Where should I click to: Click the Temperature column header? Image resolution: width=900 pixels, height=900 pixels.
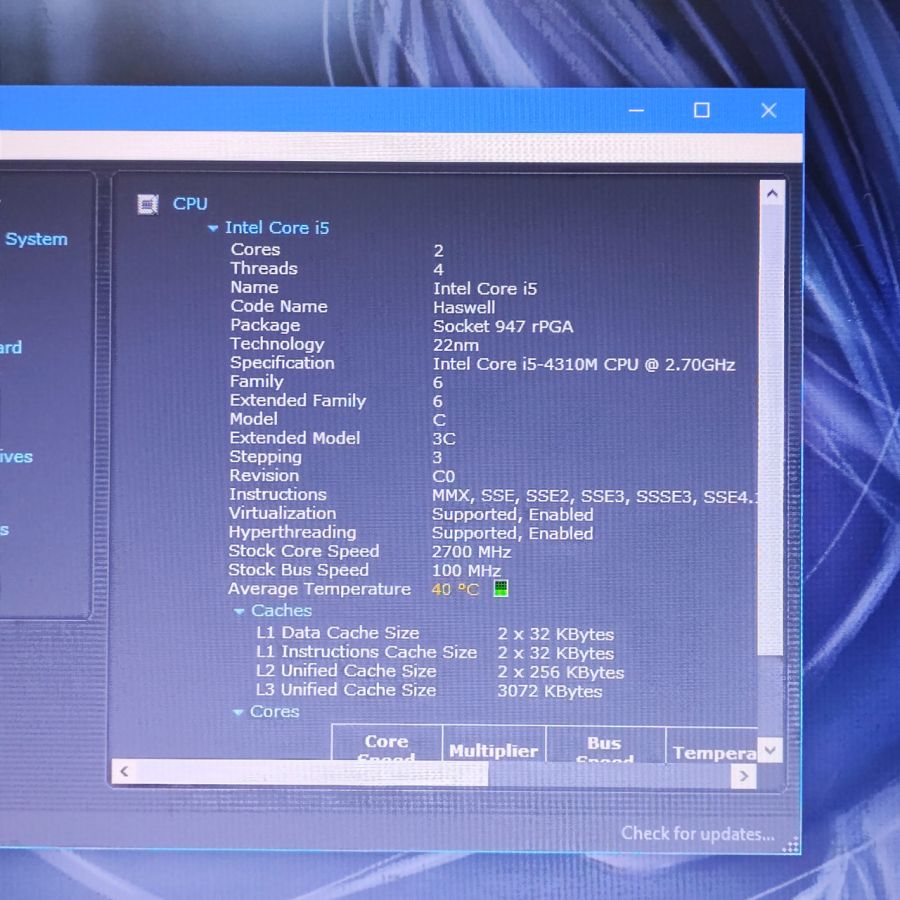point(712,746)
